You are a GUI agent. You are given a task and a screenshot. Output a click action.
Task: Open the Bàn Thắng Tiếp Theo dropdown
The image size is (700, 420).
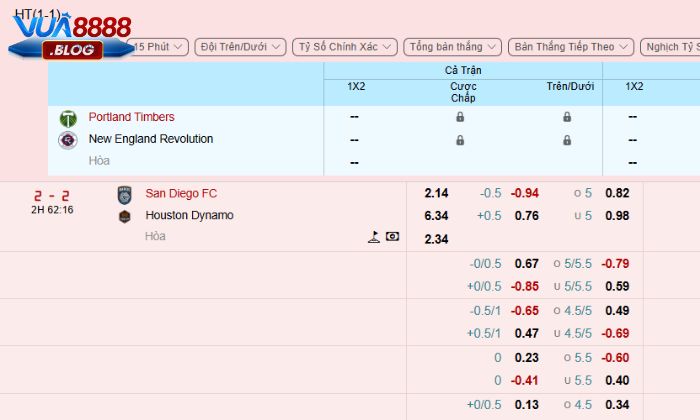pos(570,47)
